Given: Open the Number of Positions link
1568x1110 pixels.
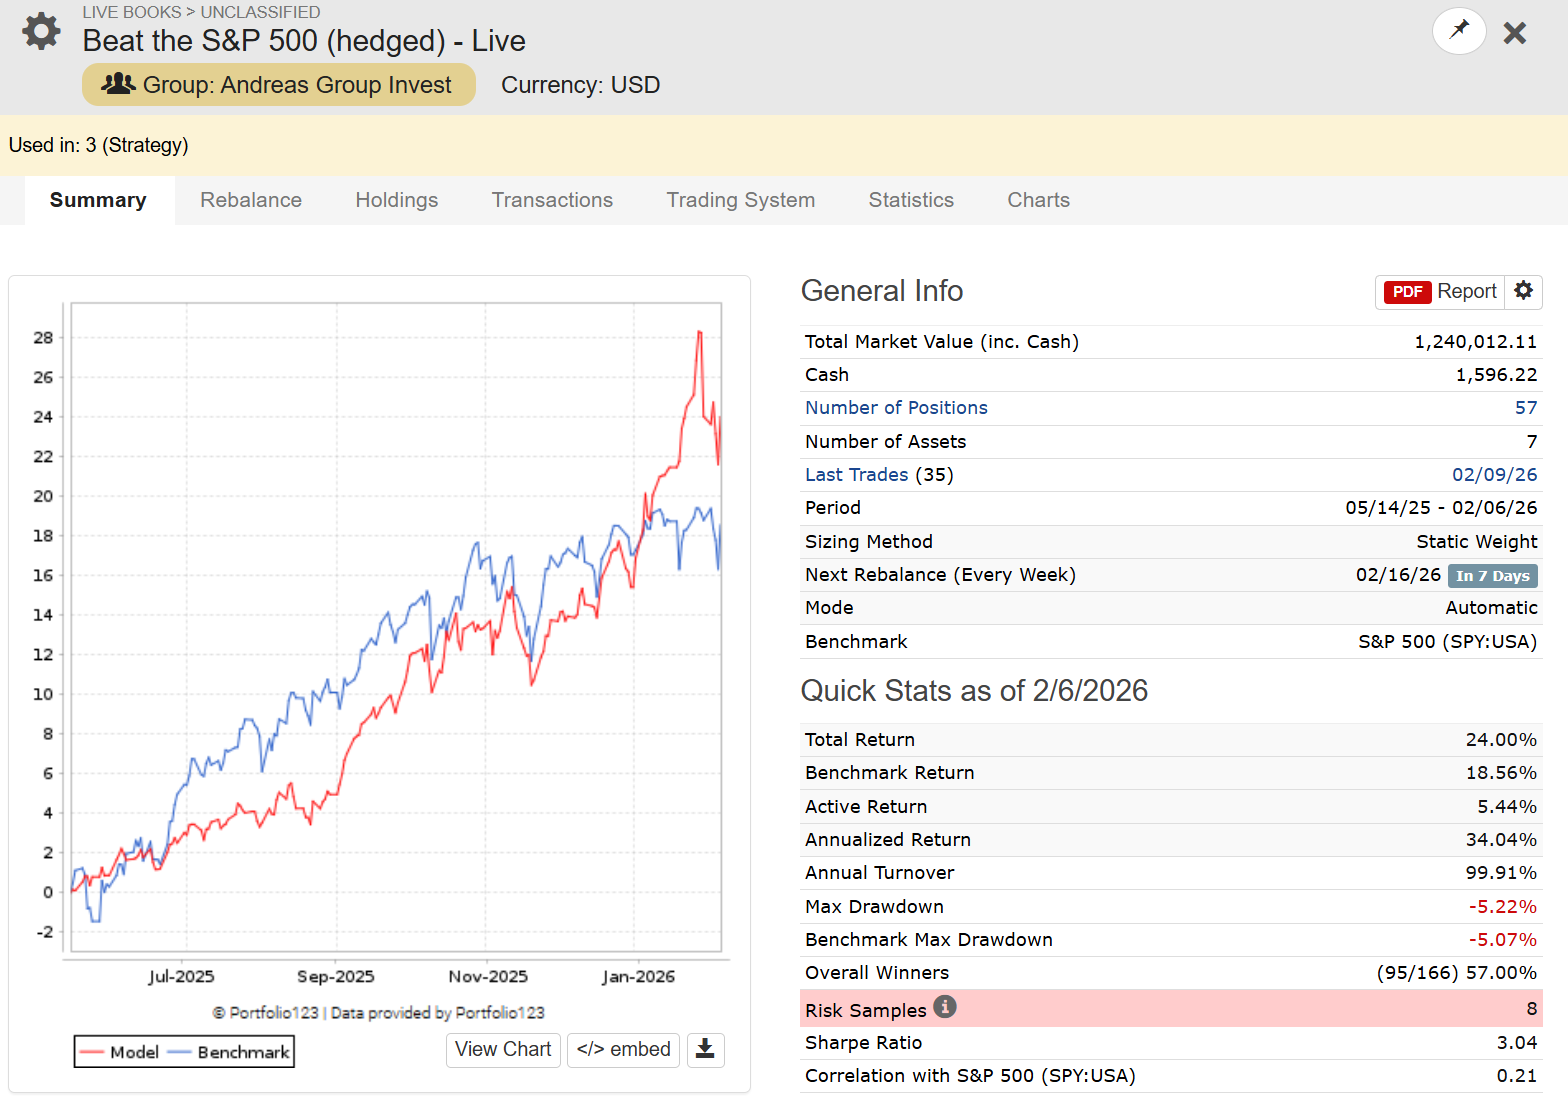Looking at the screenshot, I should click(x=896, y=408).
